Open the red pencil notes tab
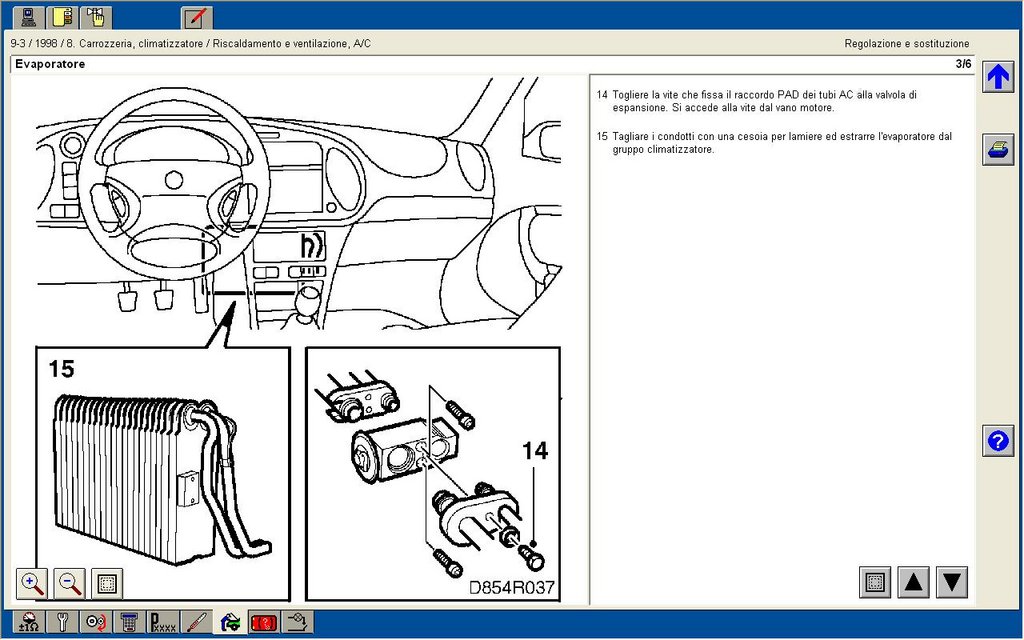Image resolution: width=1024 pixels, height=640 pixels. tap(196, 18)
